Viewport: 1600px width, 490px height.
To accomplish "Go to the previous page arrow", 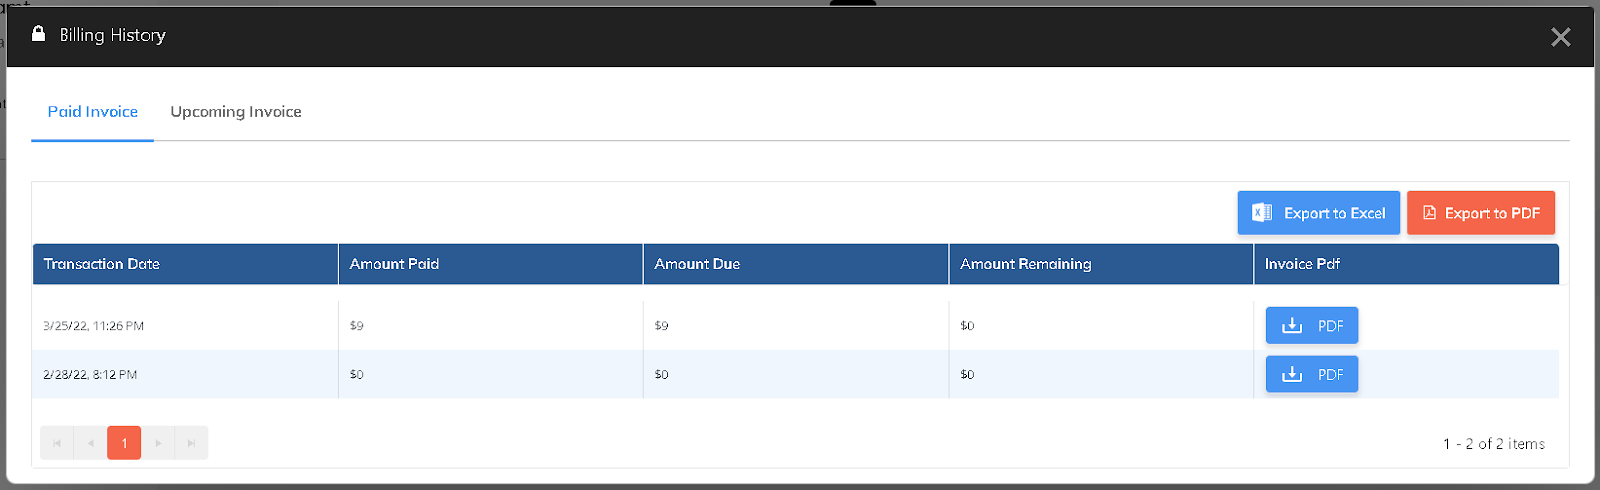I will 91,443.
